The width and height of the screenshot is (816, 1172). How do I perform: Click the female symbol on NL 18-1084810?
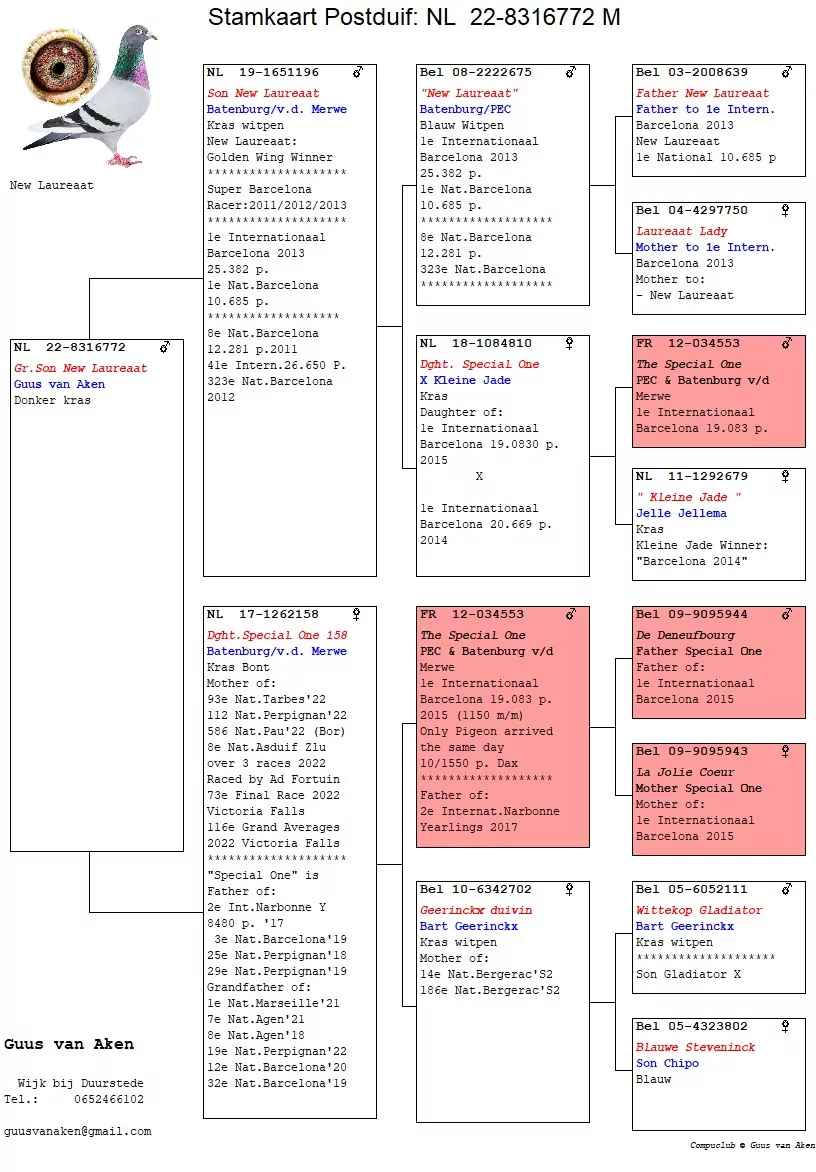pyautogui.click(x=569, y=343)
